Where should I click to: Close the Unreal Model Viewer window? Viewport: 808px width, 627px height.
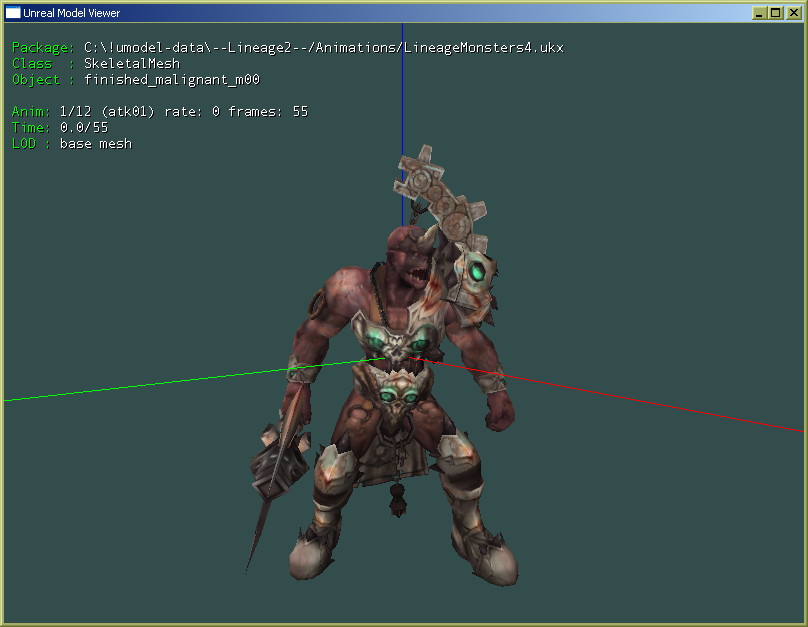point(793,13)
